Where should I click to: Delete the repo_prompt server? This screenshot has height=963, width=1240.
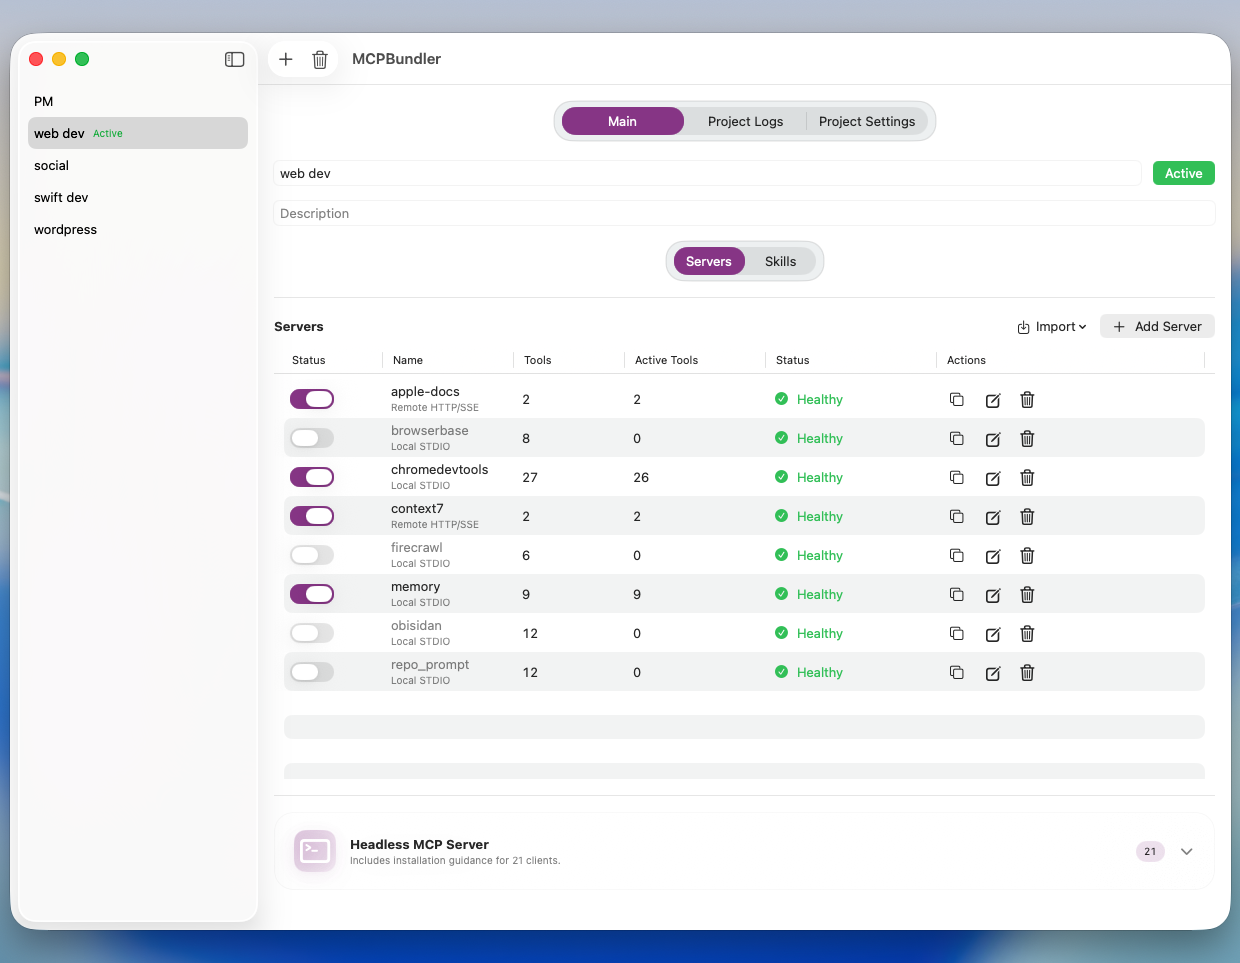(1027, 673)
